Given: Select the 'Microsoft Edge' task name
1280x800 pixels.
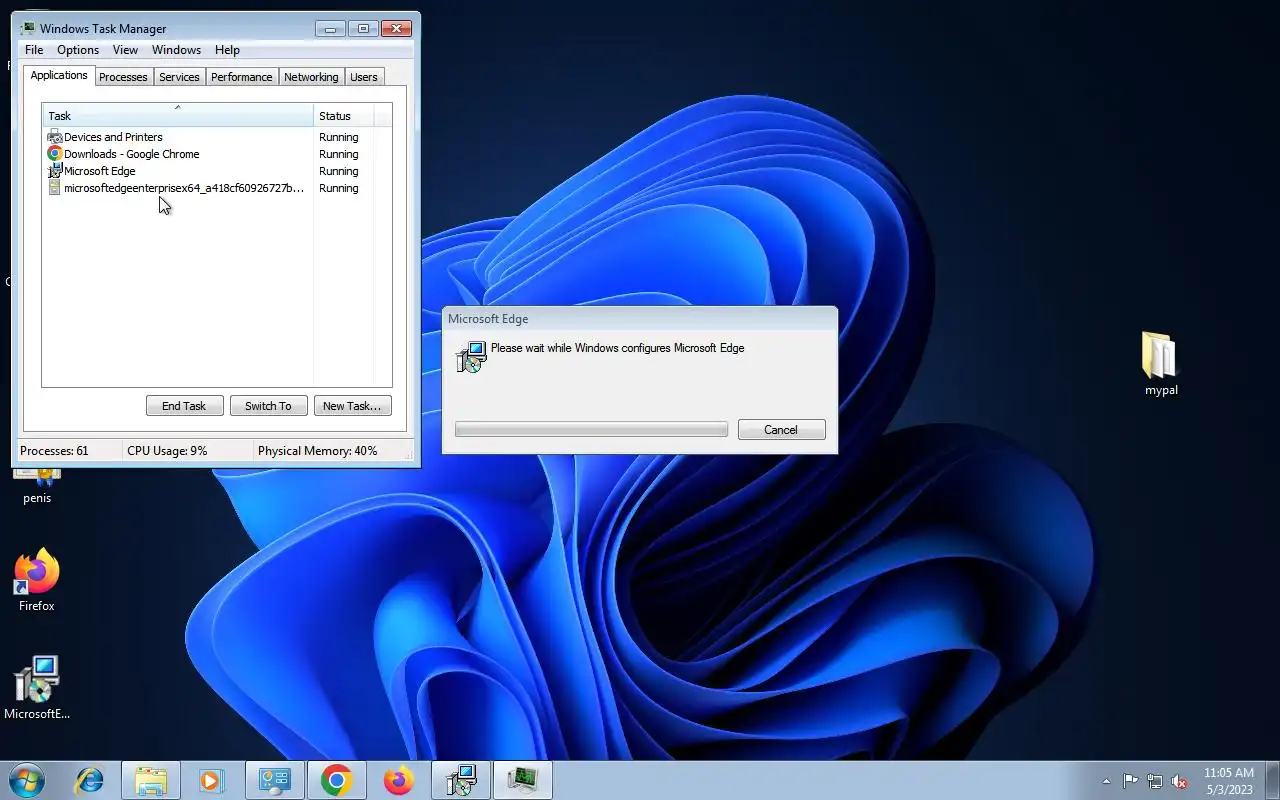Looking at the screenshot, I should [100, 171].
